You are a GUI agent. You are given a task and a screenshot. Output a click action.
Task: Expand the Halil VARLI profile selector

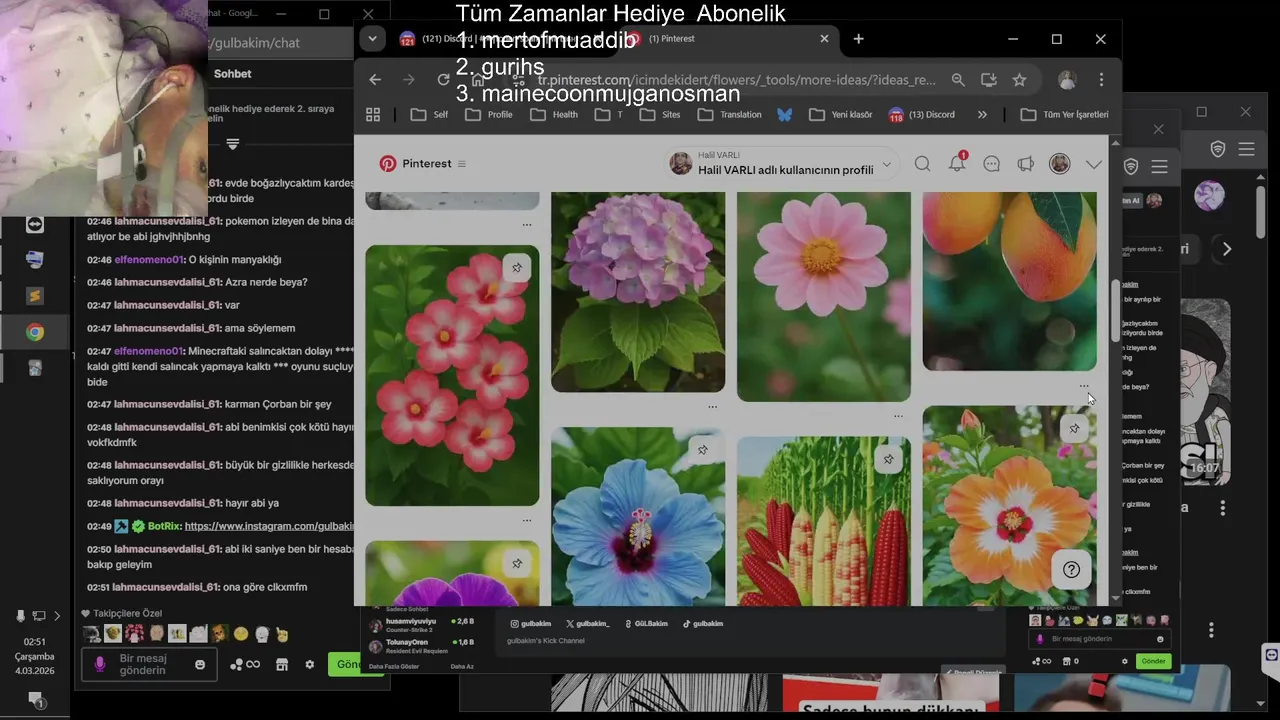886,164
